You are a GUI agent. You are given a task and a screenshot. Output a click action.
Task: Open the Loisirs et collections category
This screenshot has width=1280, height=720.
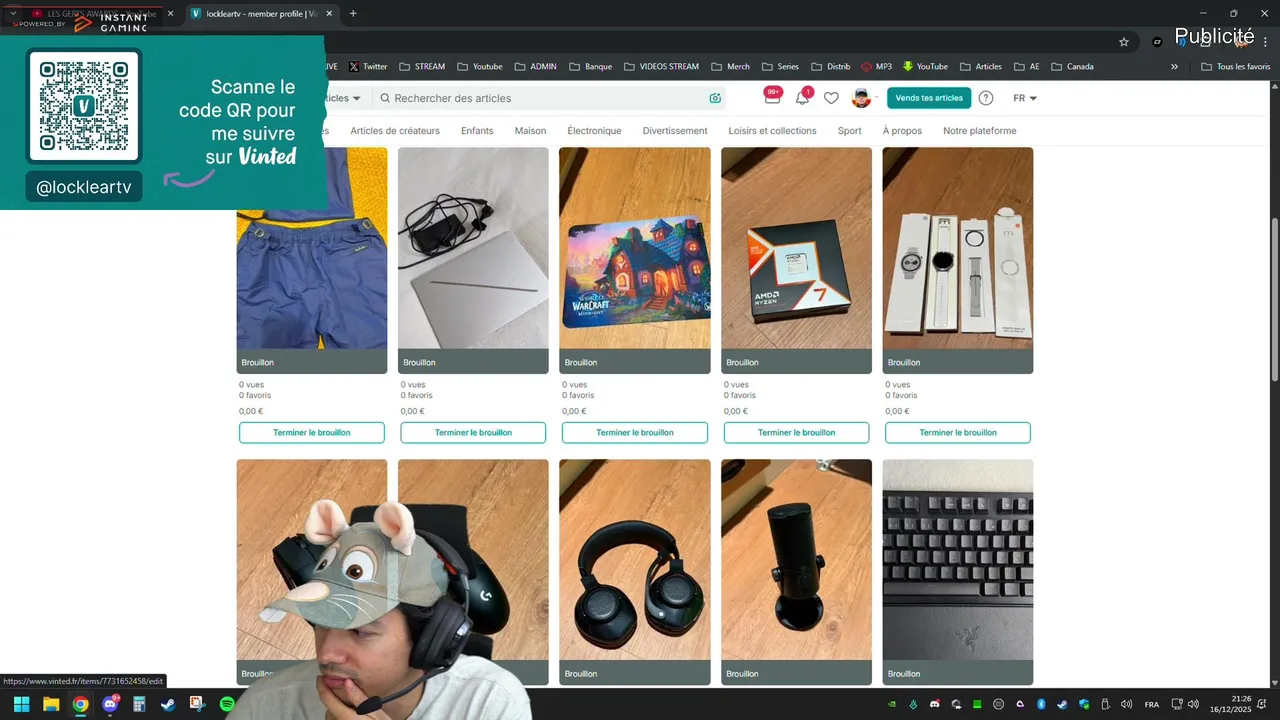click(x=772, y=131)
